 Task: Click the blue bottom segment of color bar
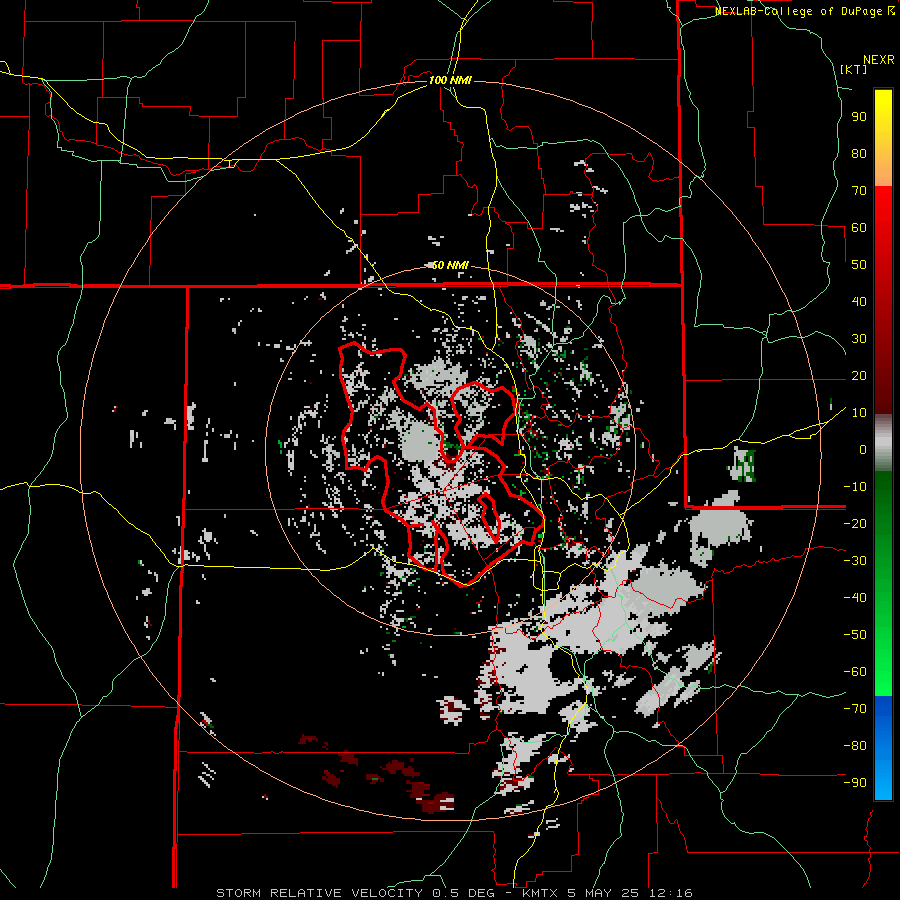tap(883, 747)
